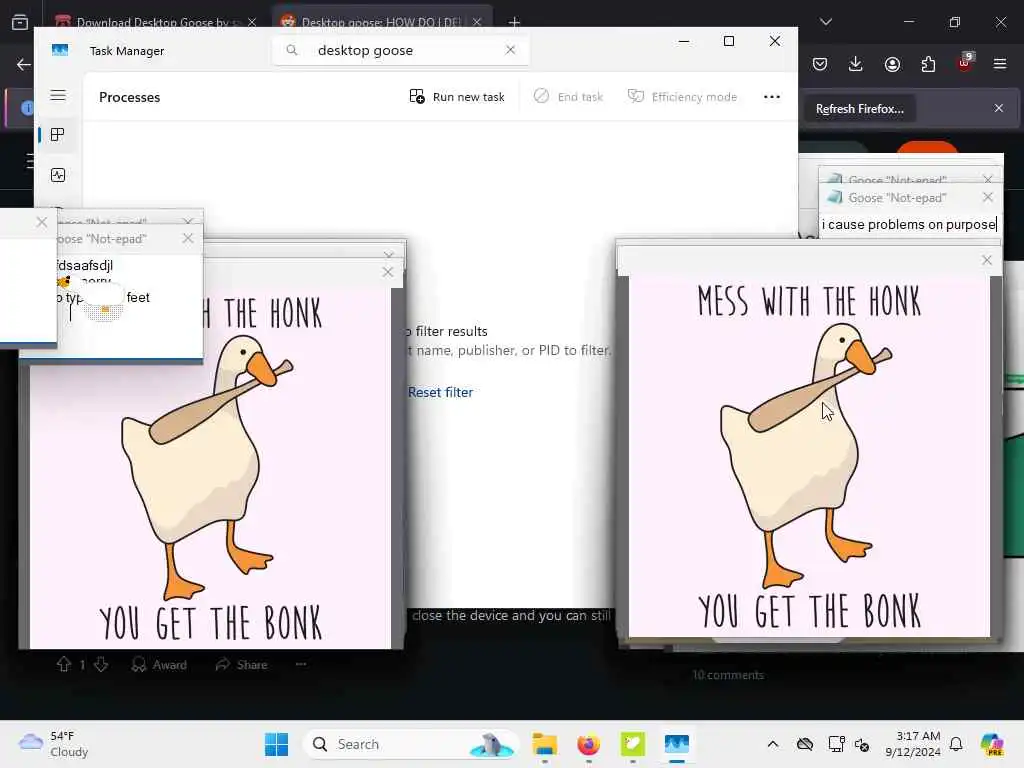The width and height of the screenshot is (1024, 768).
Task: Open Firefox list all tabs chevron
Action: (826, 22)
